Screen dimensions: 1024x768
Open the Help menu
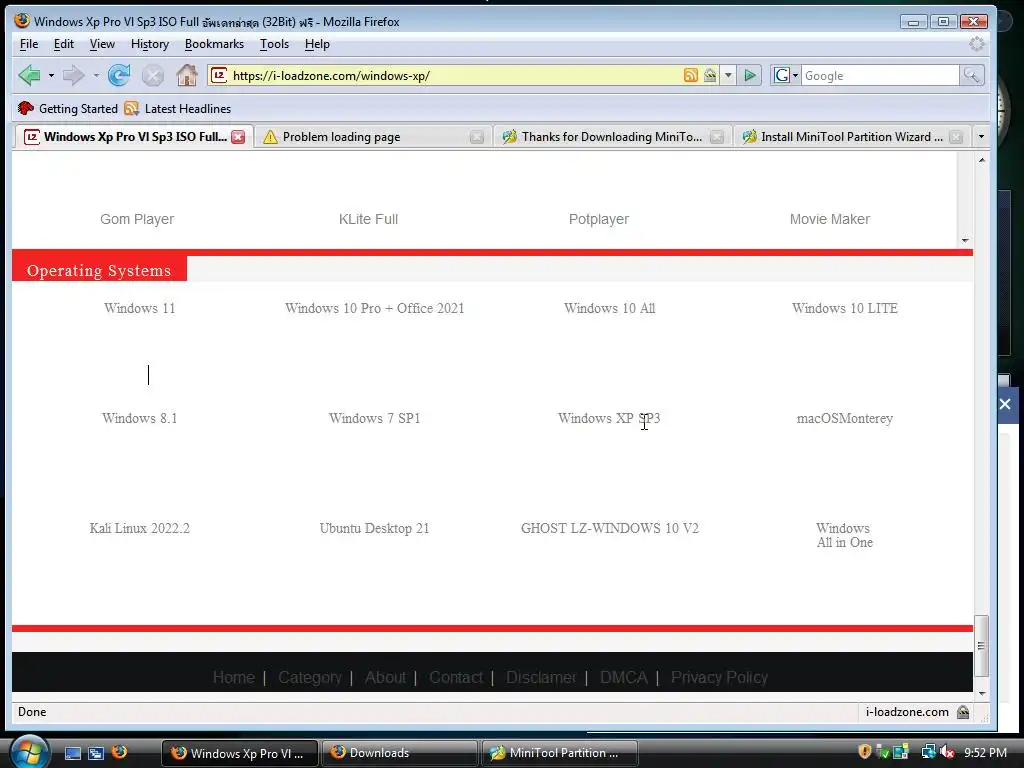[x=317, y=44]
